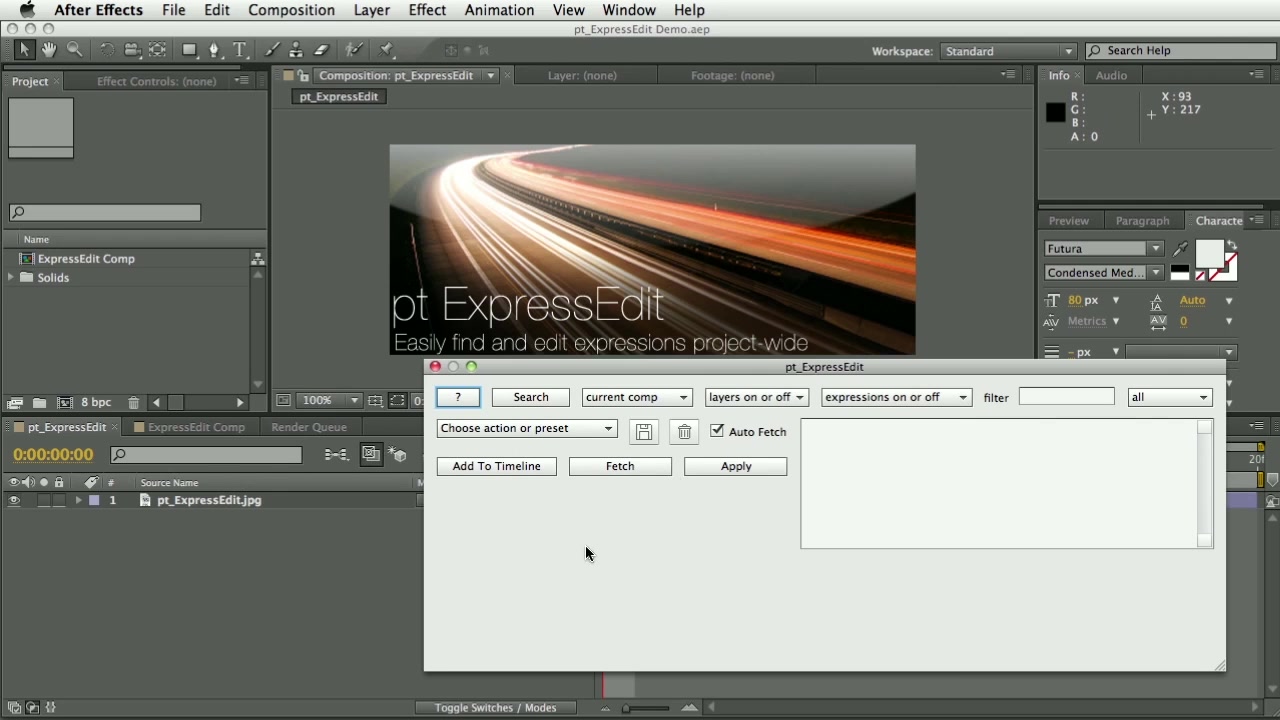Click the save preset disk icon

[644, 432]
